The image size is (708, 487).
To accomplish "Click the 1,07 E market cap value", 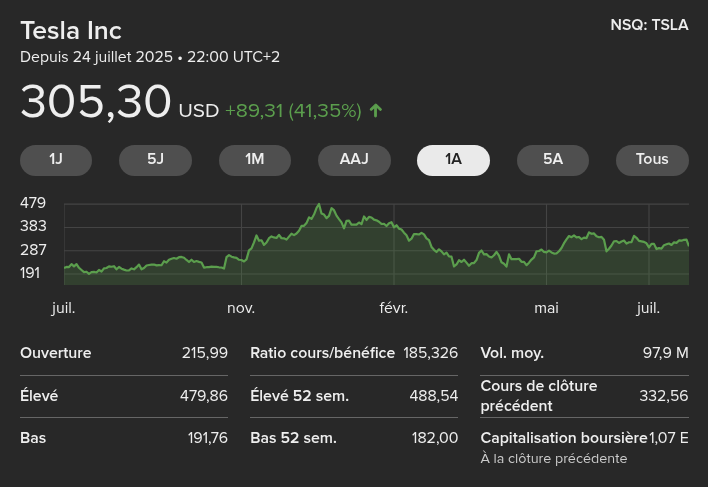I will (x=669, y=438).
